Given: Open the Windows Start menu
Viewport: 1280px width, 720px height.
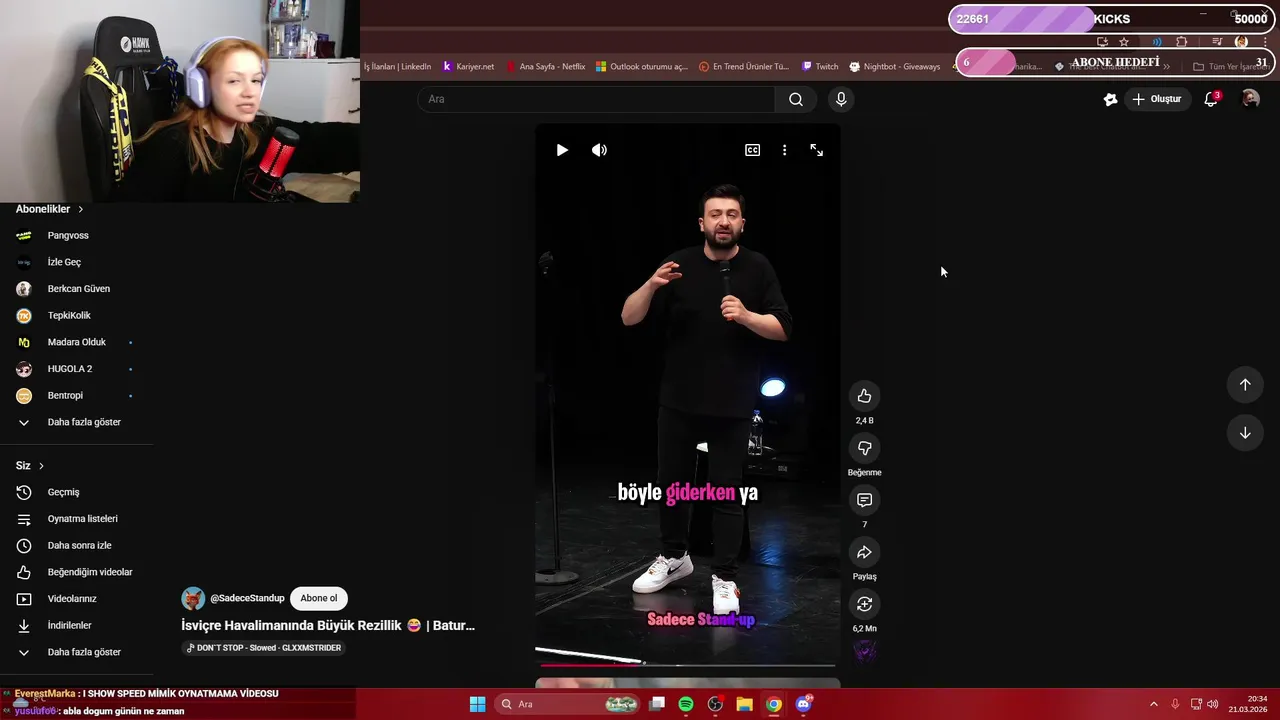Looking at the screenshot, I should click(x=477, y=704).
